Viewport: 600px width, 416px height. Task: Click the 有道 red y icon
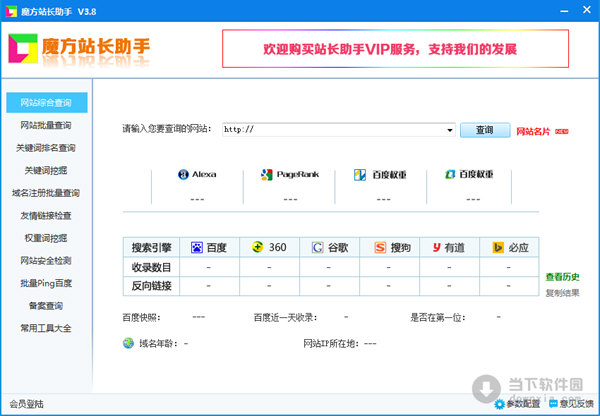point(437,248)
